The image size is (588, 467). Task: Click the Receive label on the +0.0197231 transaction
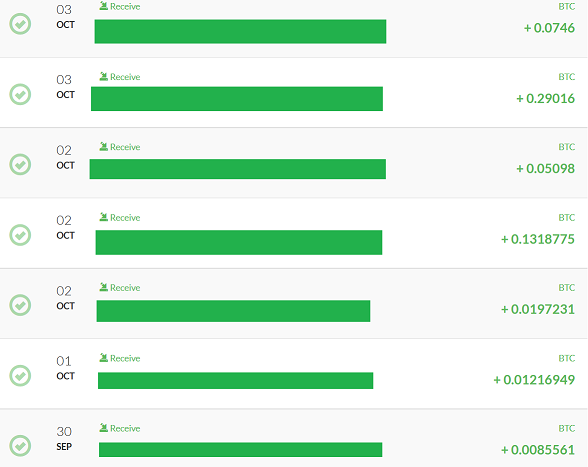point(125,288)
